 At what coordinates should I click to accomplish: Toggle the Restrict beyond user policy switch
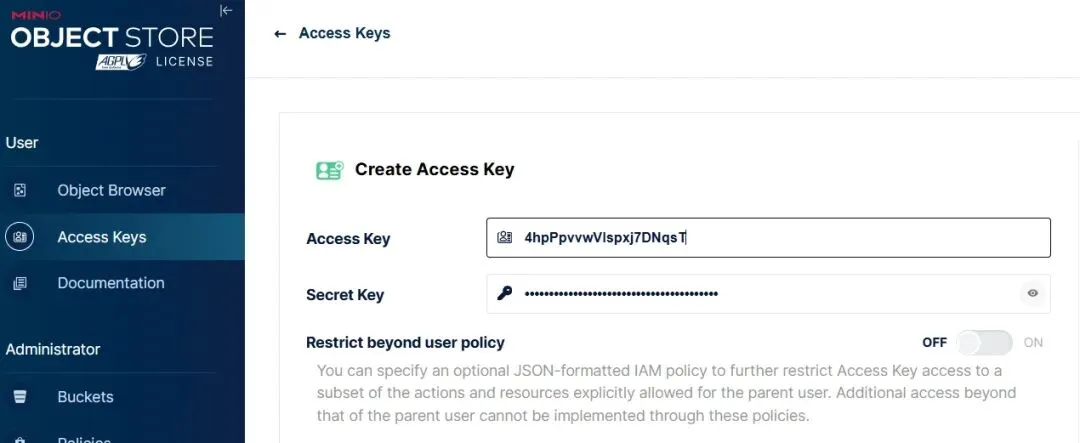(984, 343)
